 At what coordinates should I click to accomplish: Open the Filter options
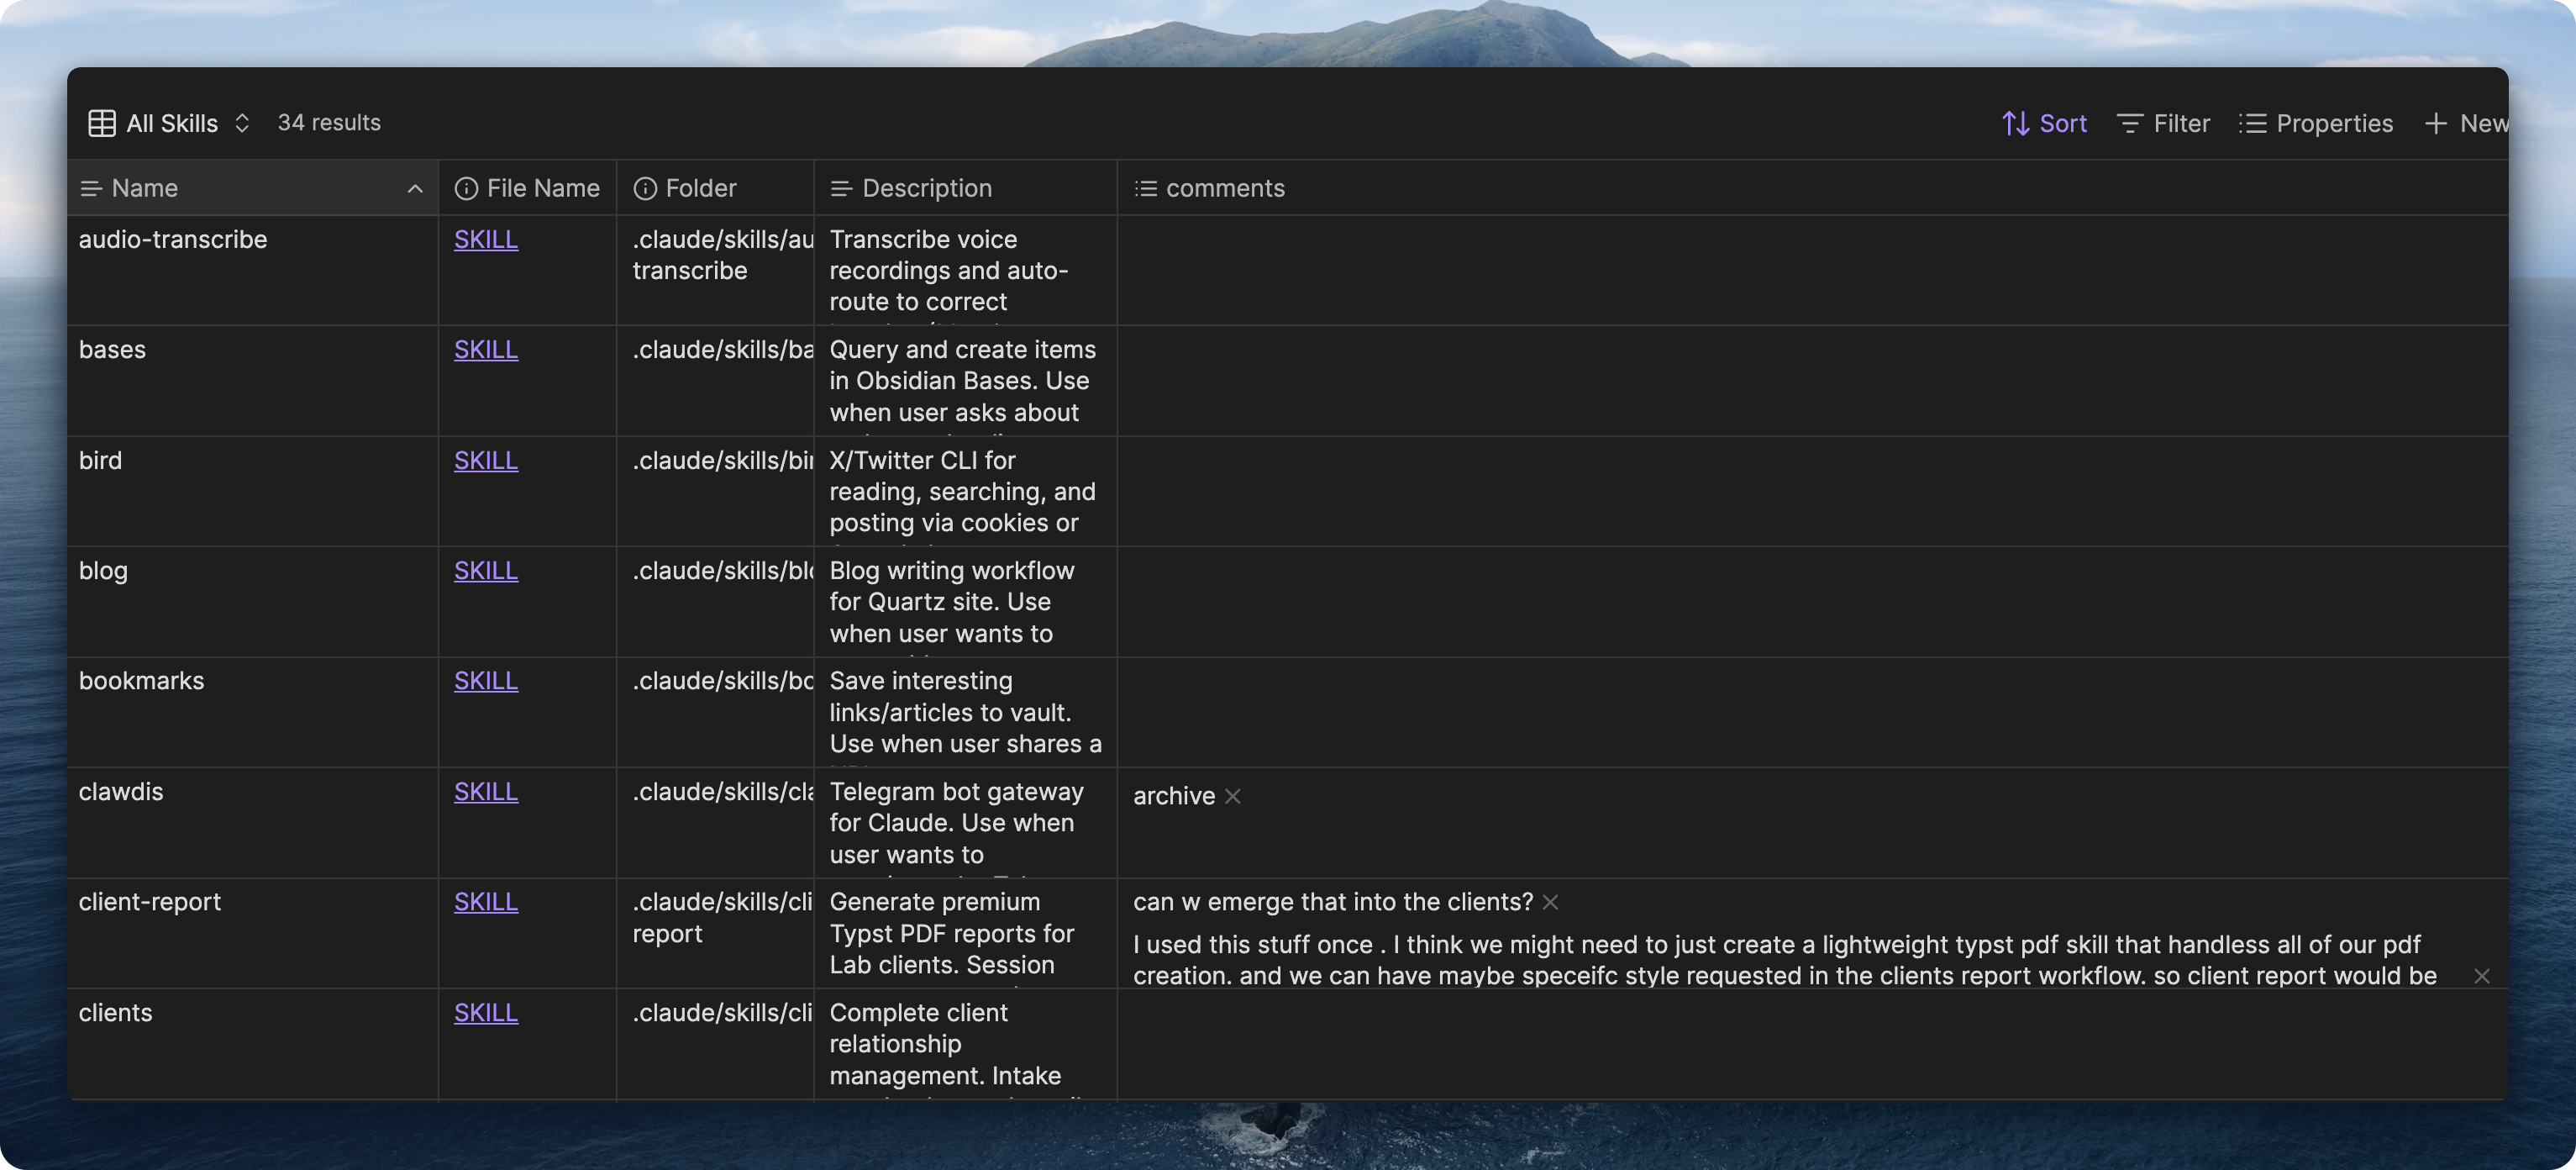2163,123
